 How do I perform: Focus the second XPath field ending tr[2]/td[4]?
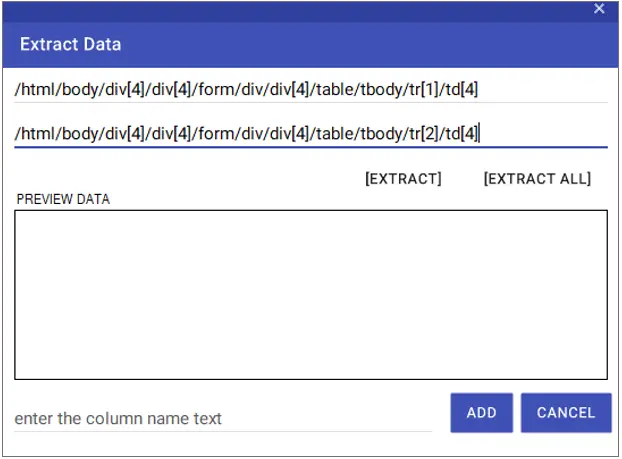click(x=311, y=134)
